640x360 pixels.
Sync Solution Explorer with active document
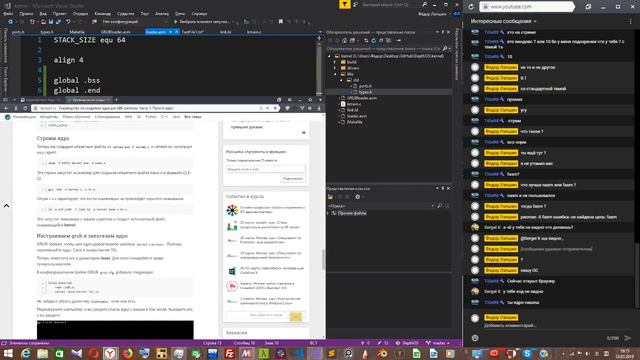coord(366,40)
